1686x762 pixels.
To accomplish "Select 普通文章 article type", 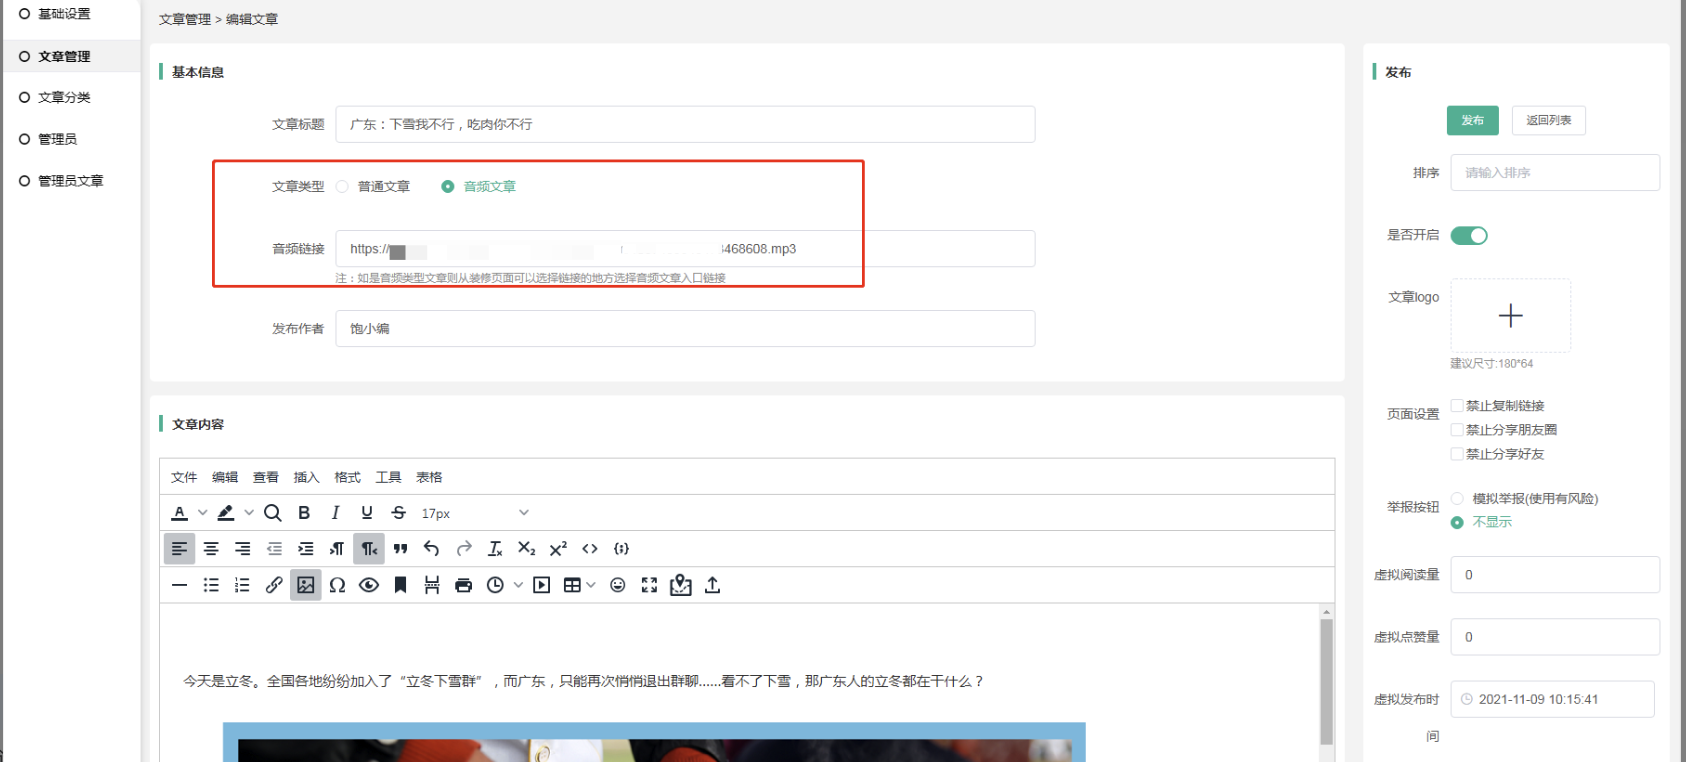I will coord(373,187).
